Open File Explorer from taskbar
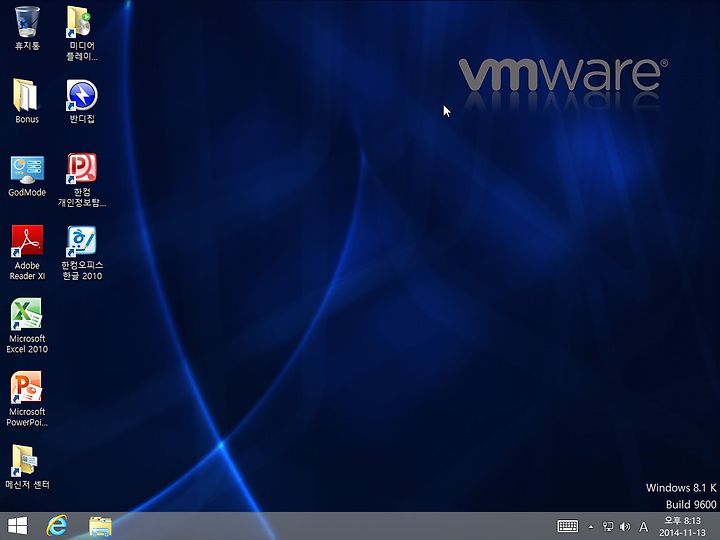This screenshot has height=540, width=720. pyautogui.click(x=100, y=526)
